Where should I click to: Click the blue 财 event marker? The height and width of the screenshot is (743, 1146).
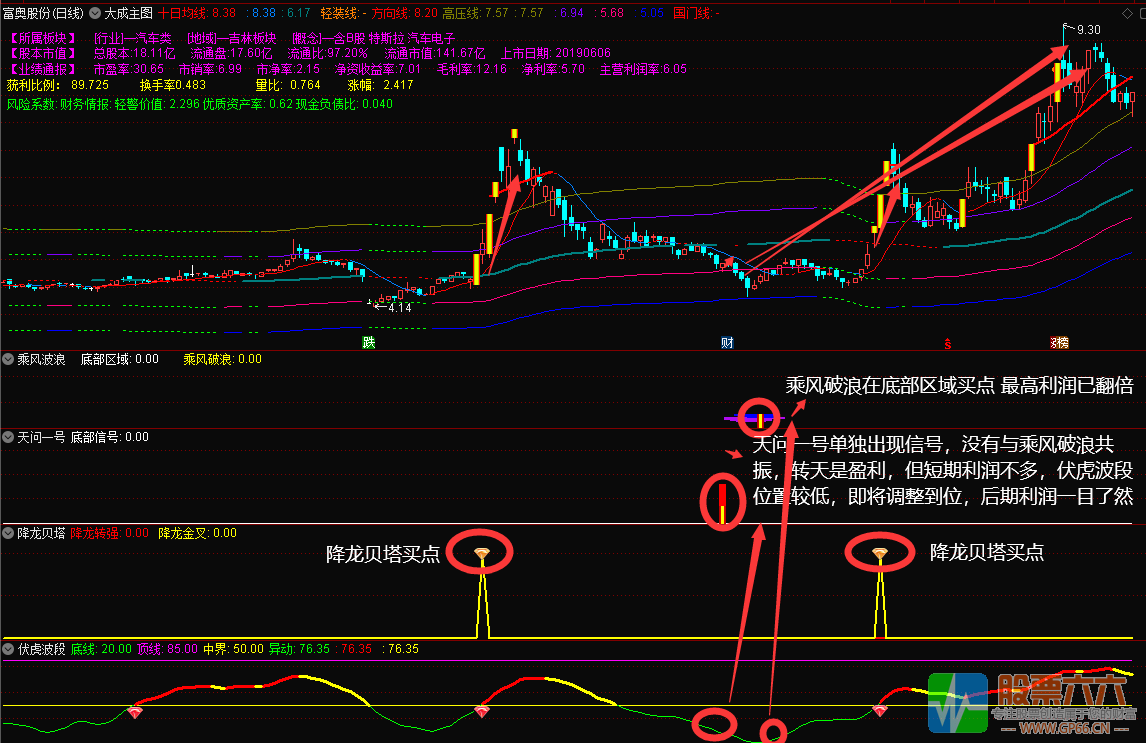[727, 343]
